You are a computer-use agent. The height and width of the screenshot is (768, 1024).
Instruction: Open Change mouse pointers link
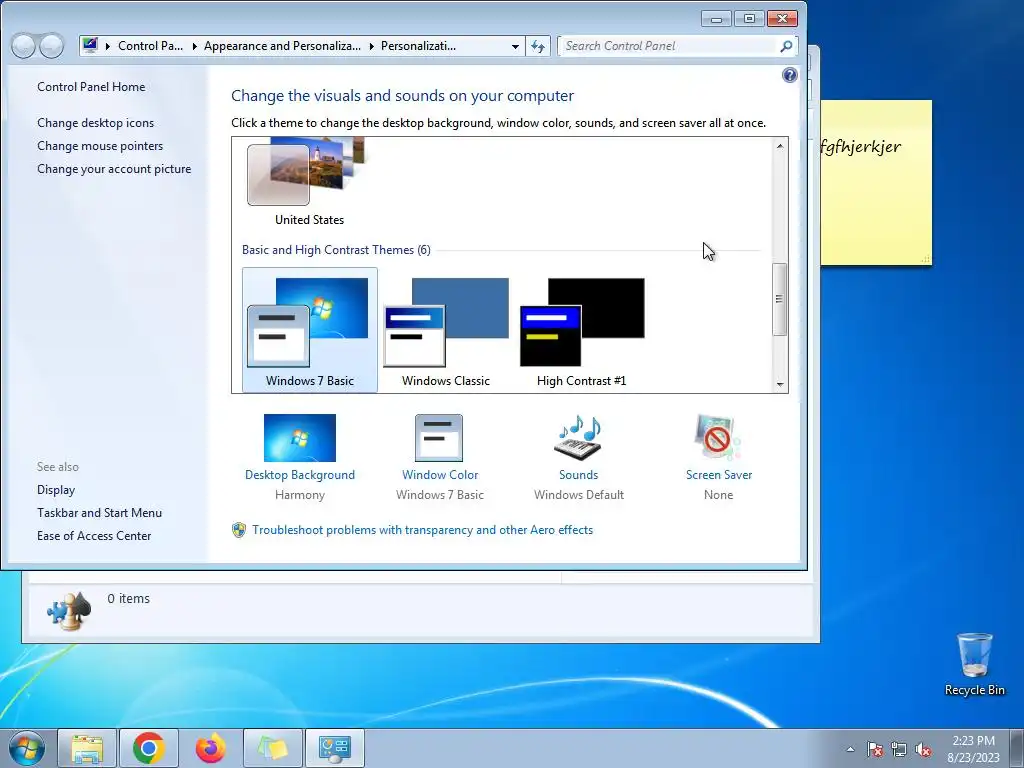pyautogui.click(x=100, y=146)
